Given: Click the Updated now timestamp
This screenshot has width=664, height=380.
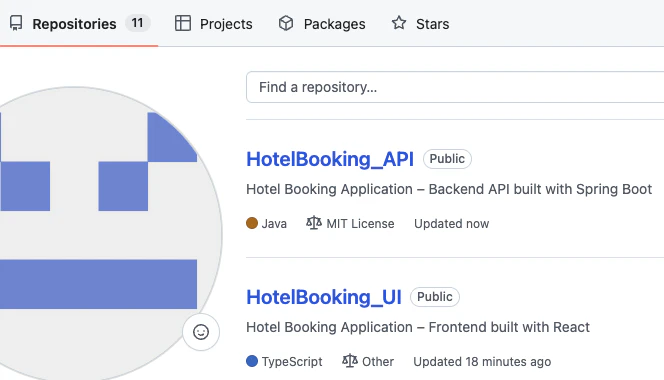Looking at the screenshot, I should tap(451, 224).
